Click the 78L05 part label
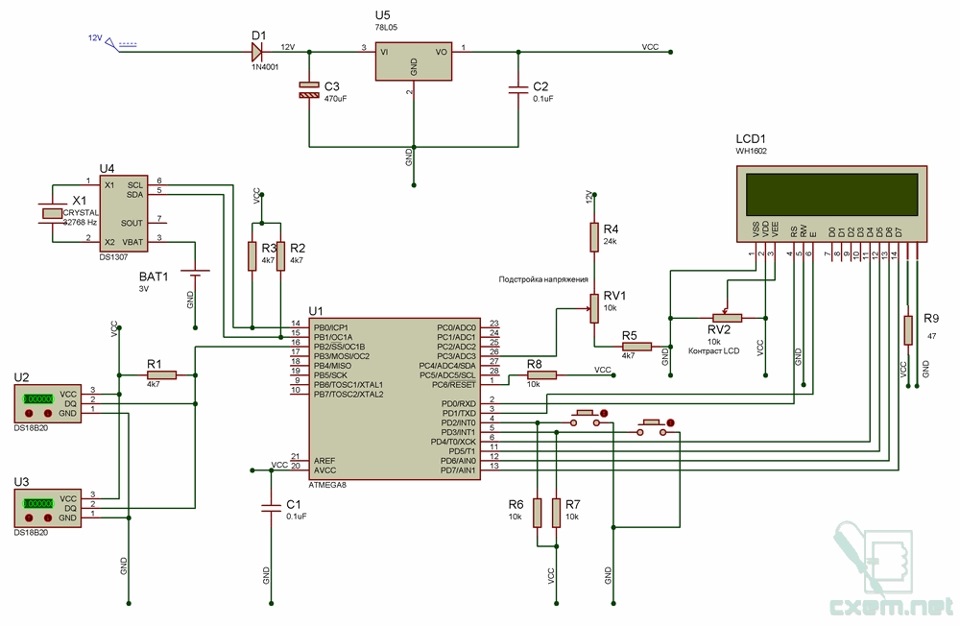 point(386,28)
